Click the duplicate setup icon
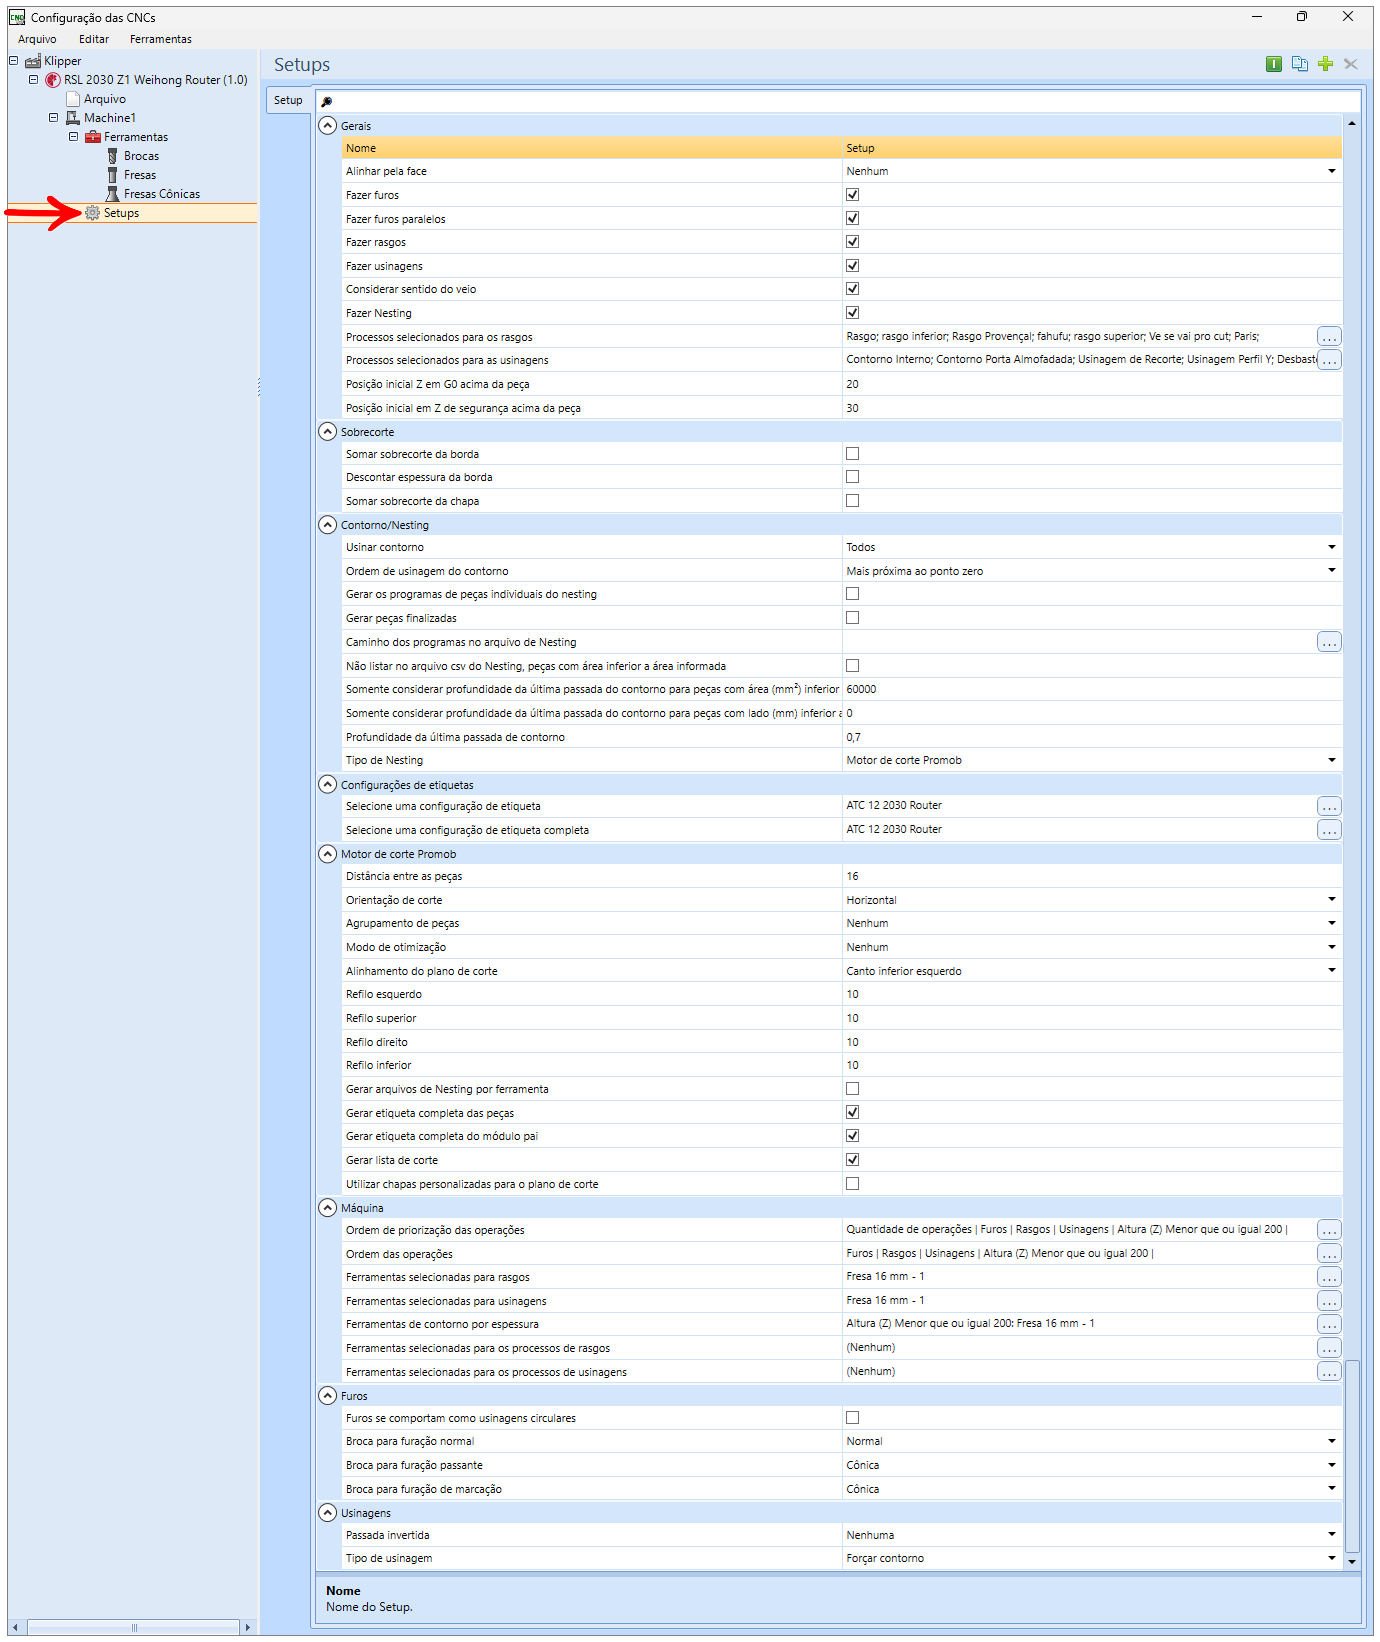The height and width of the screenshot is (1642, 1380). (x=1300, y=64)
